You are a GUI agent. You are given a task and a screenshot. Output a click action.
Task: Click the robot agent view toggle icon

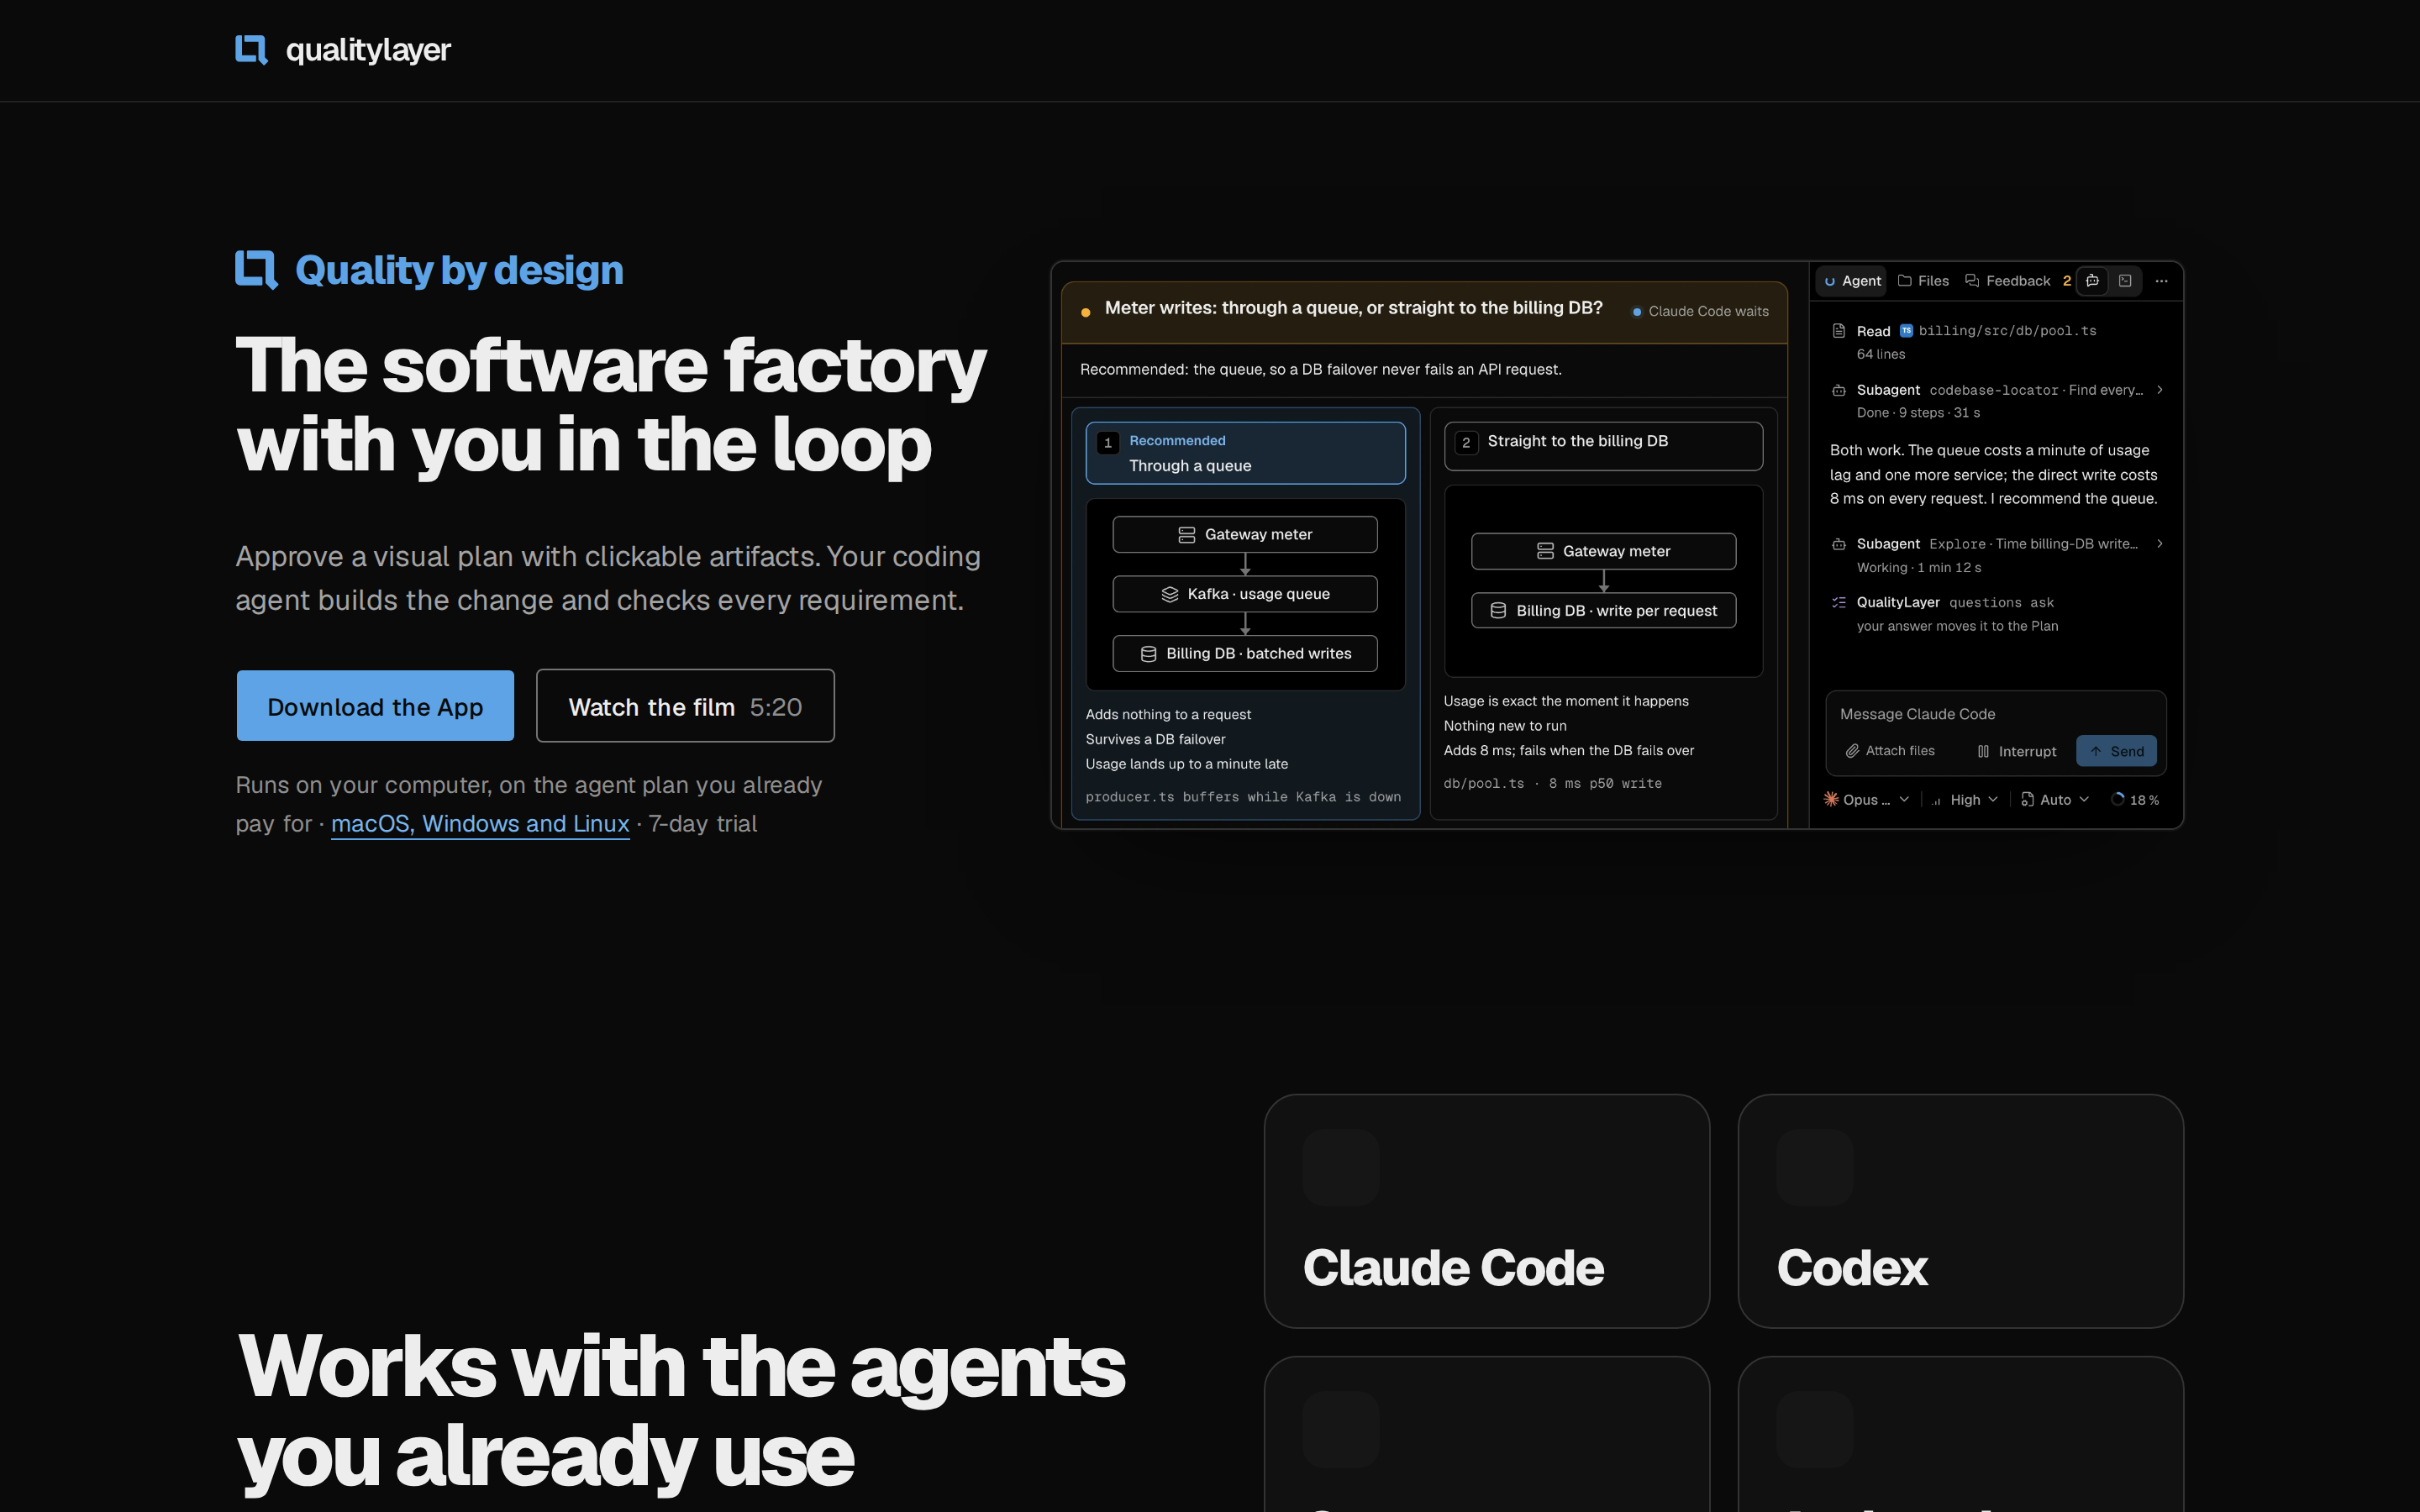click(2092, 281)
